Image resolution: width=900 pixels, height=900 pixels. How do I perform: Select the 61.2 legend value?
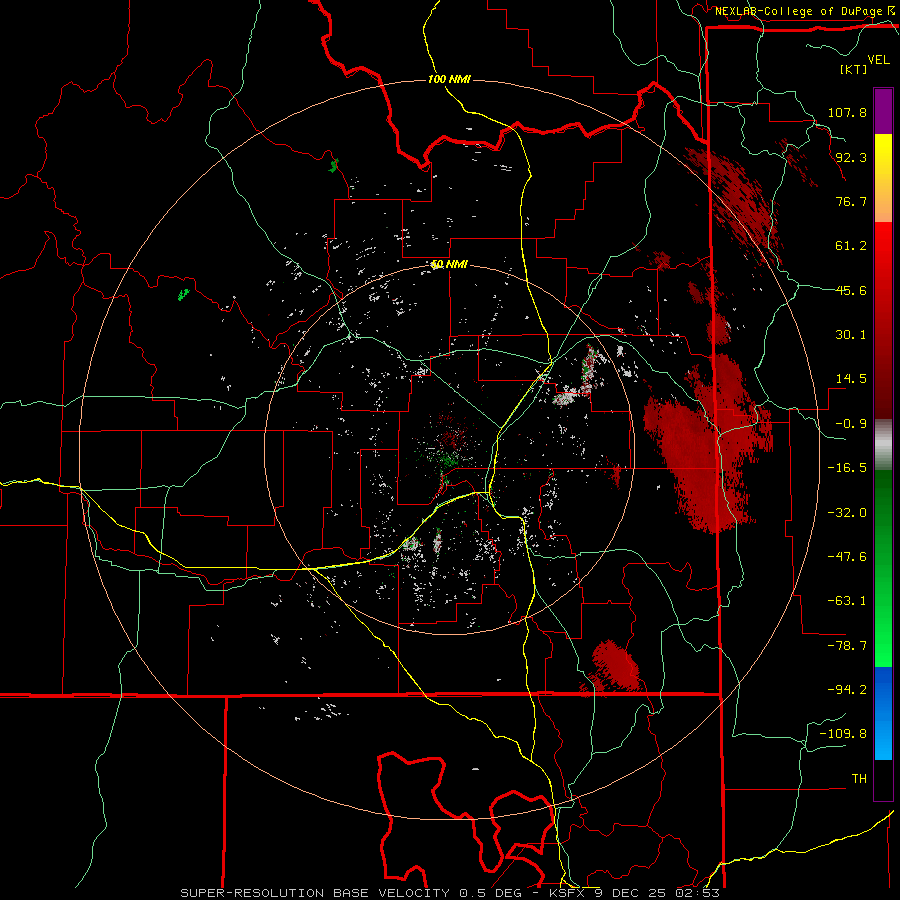click(x=851, y=246)
